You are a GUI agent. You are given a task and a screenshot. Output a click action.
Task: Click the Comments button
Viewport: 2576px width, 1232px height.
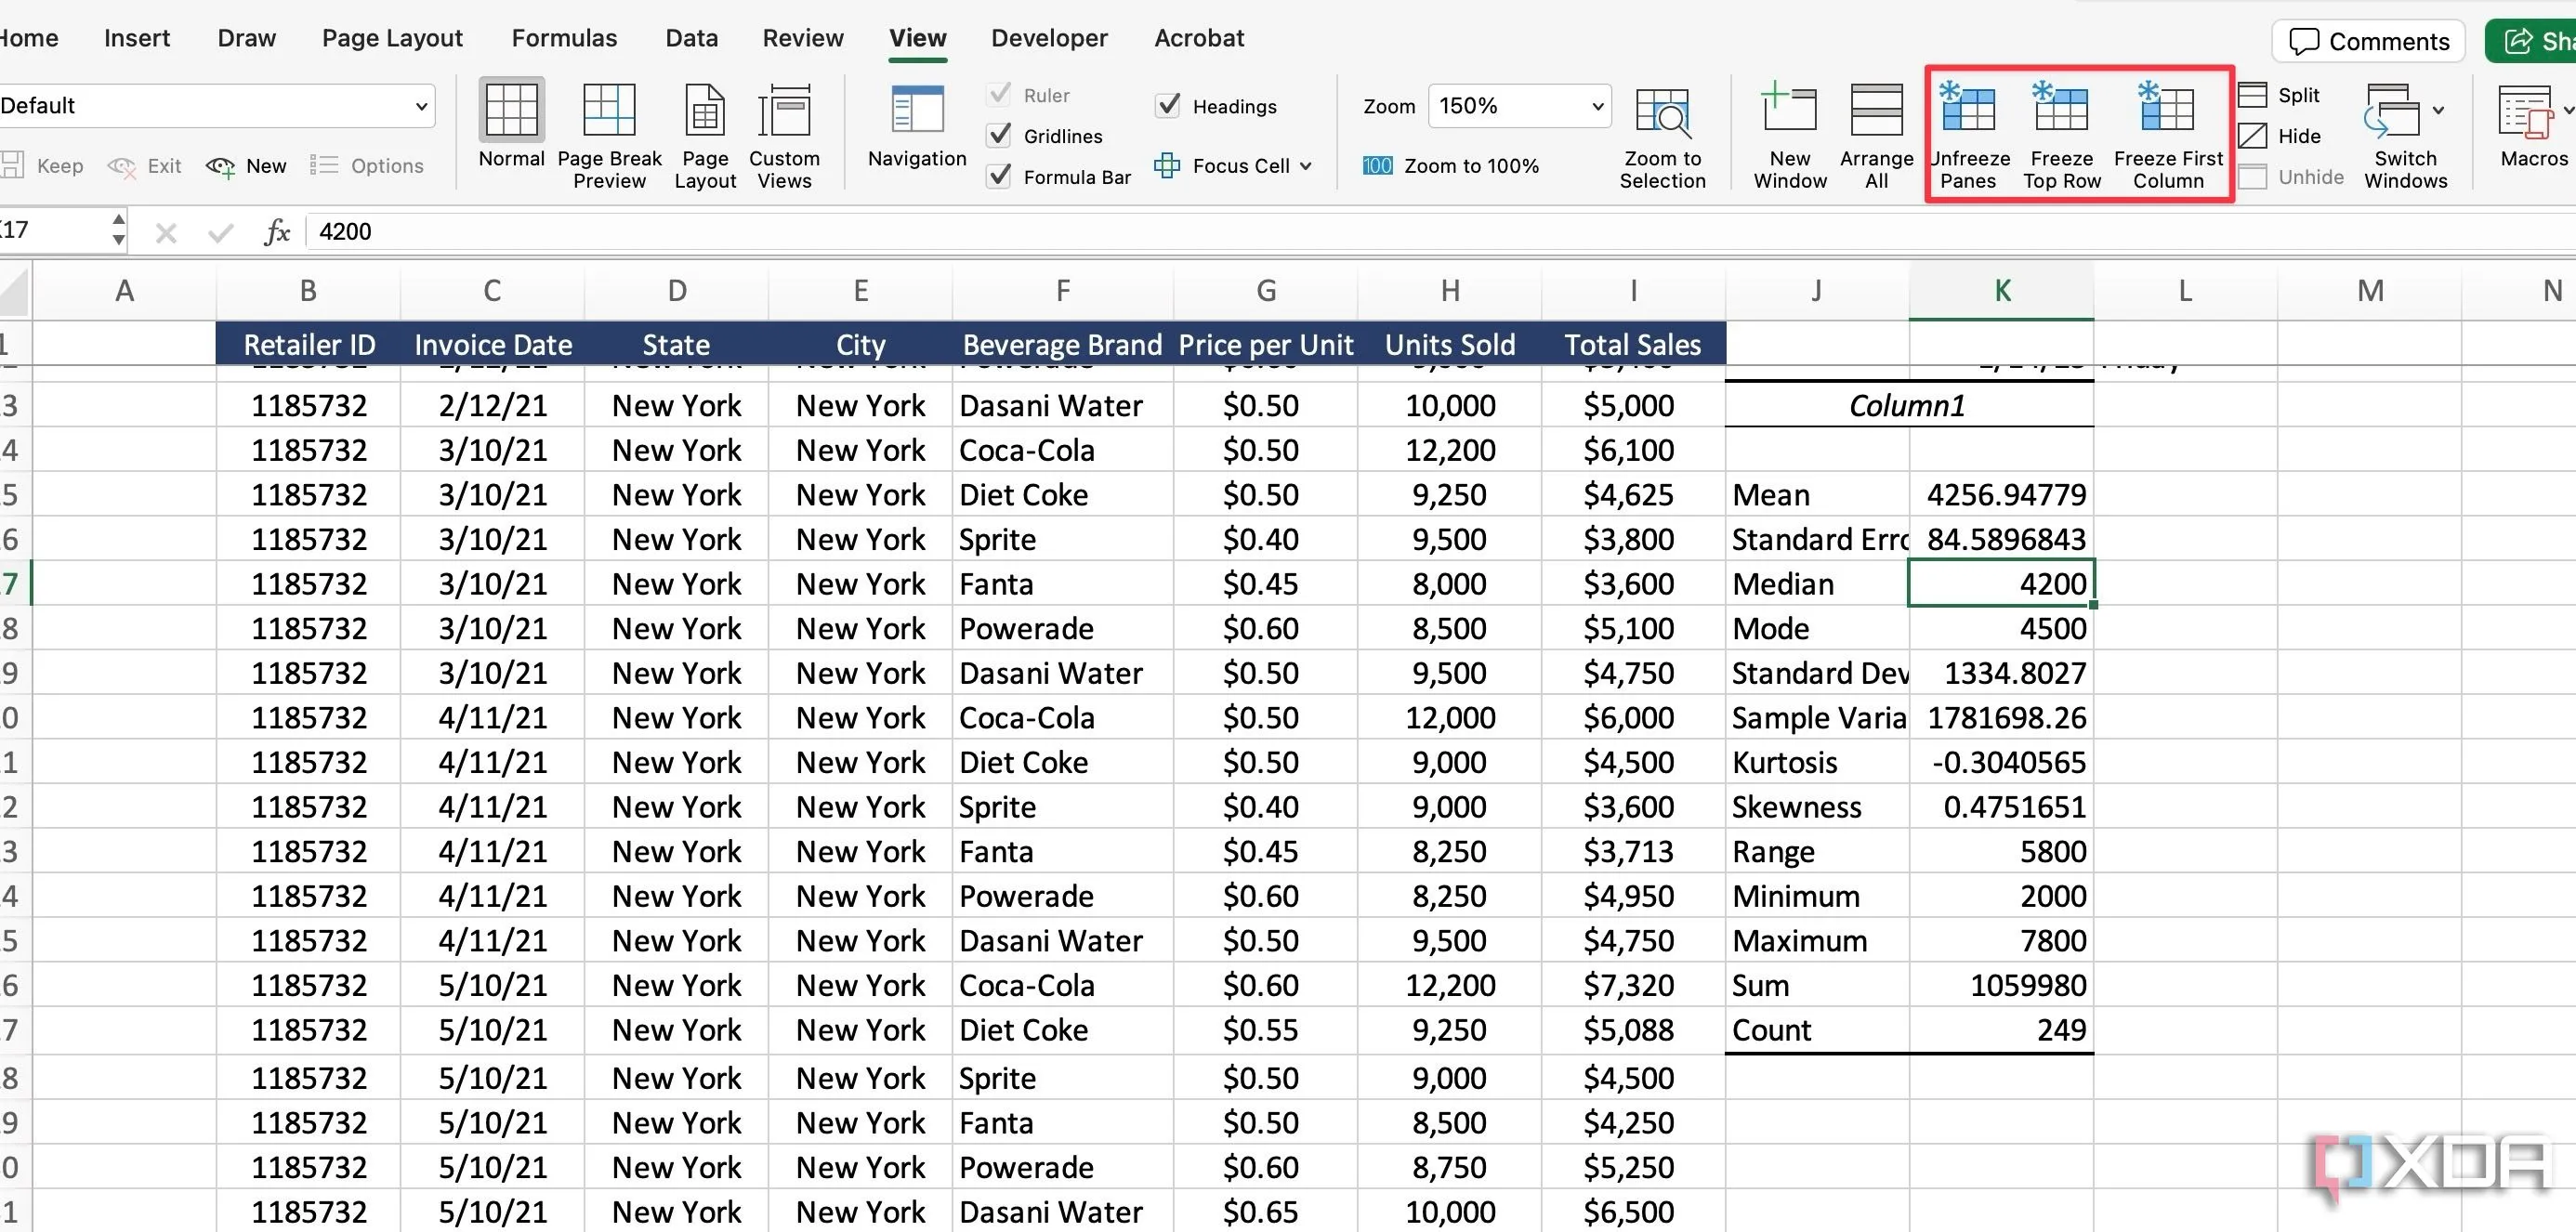(2368, 41)
